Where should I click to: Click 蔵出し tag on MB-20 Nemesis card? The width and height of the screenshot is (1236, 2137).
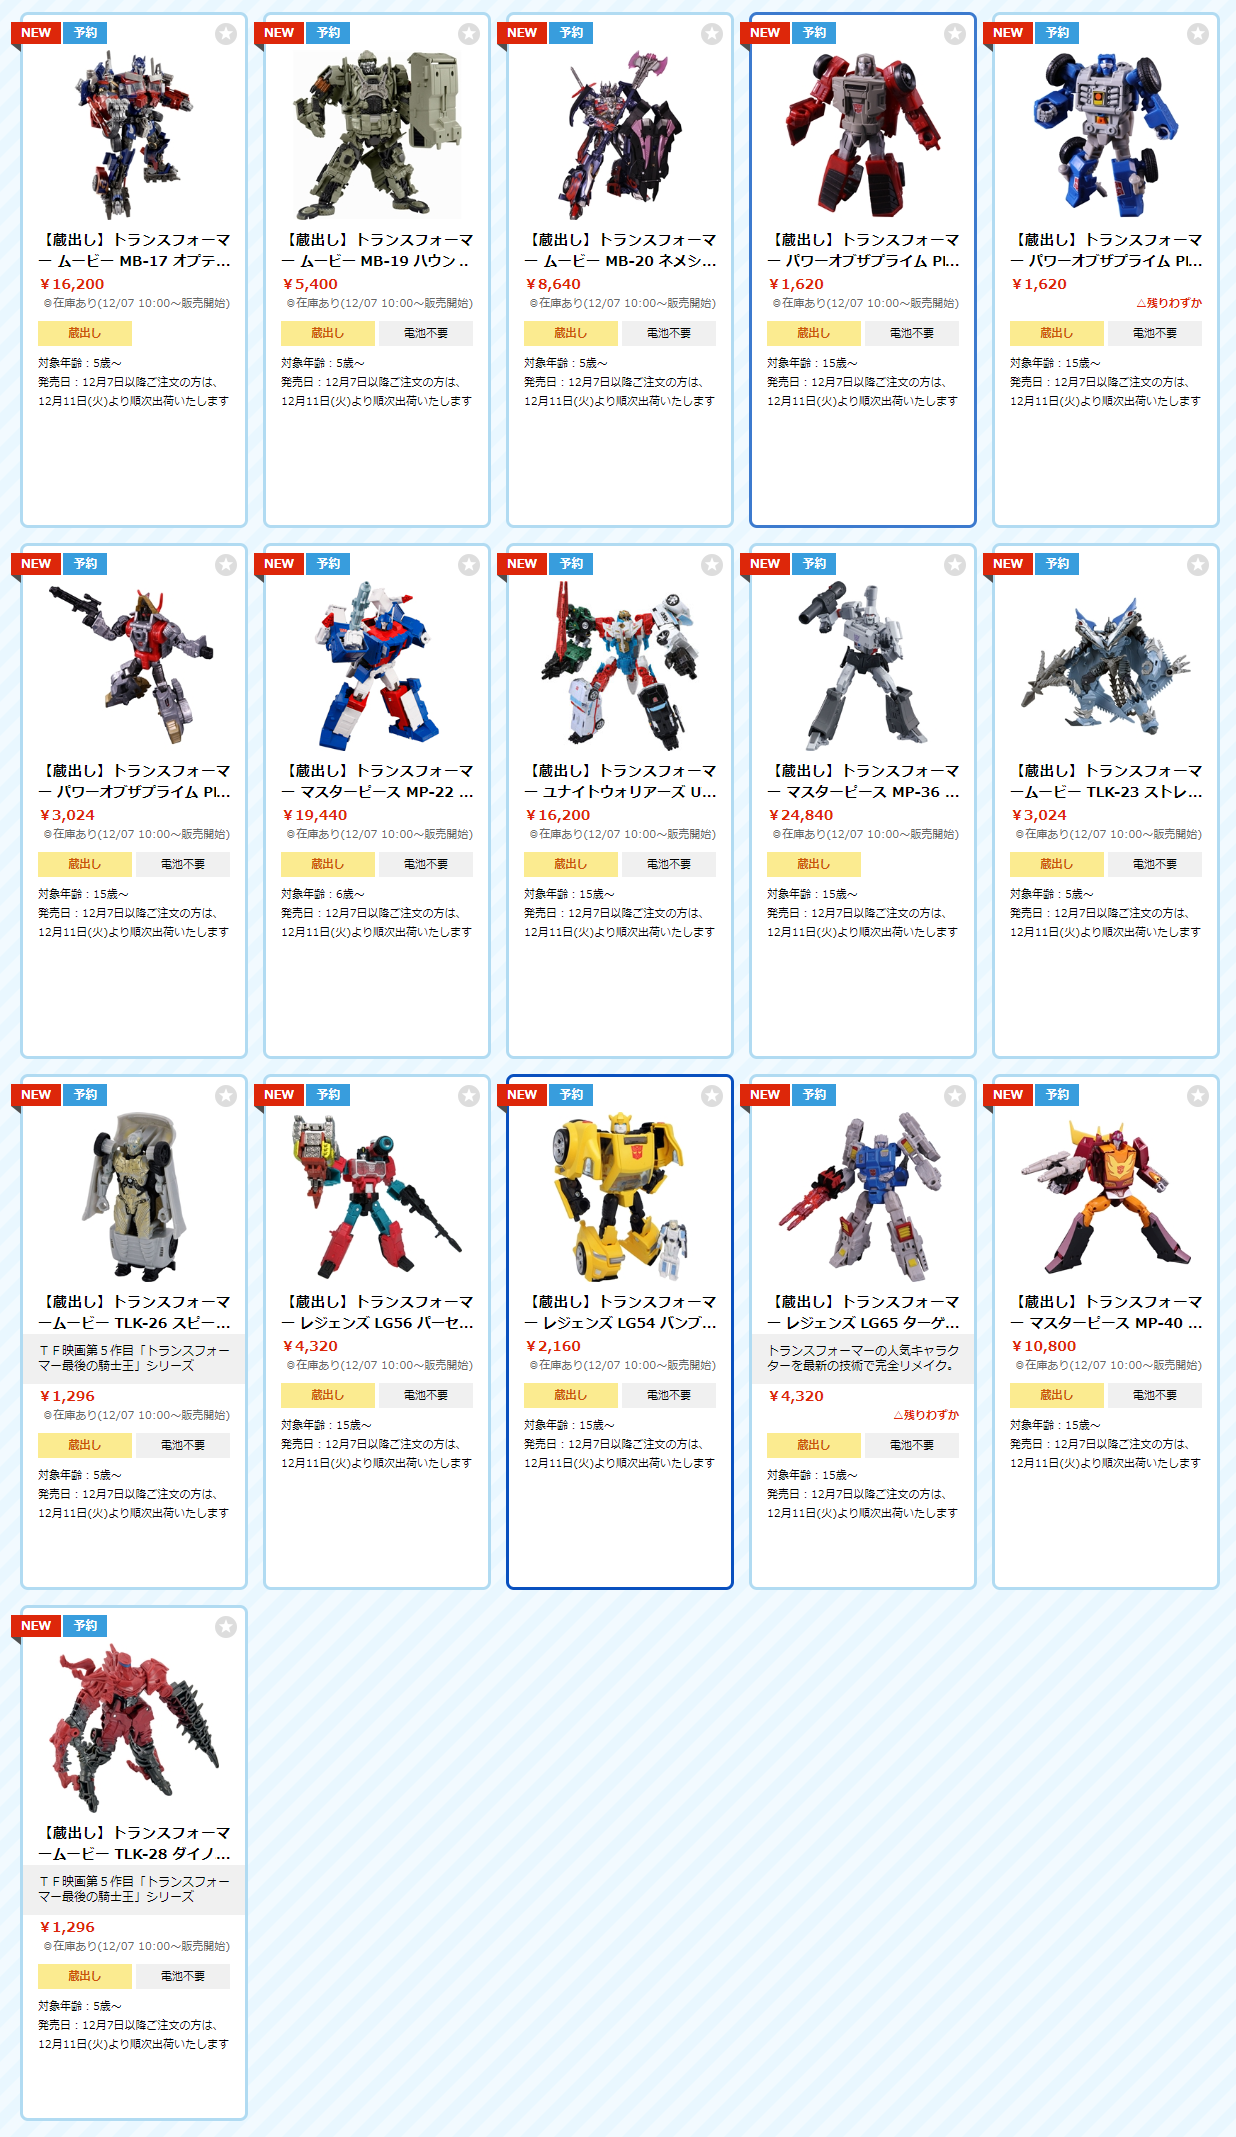tap(570, 333)
